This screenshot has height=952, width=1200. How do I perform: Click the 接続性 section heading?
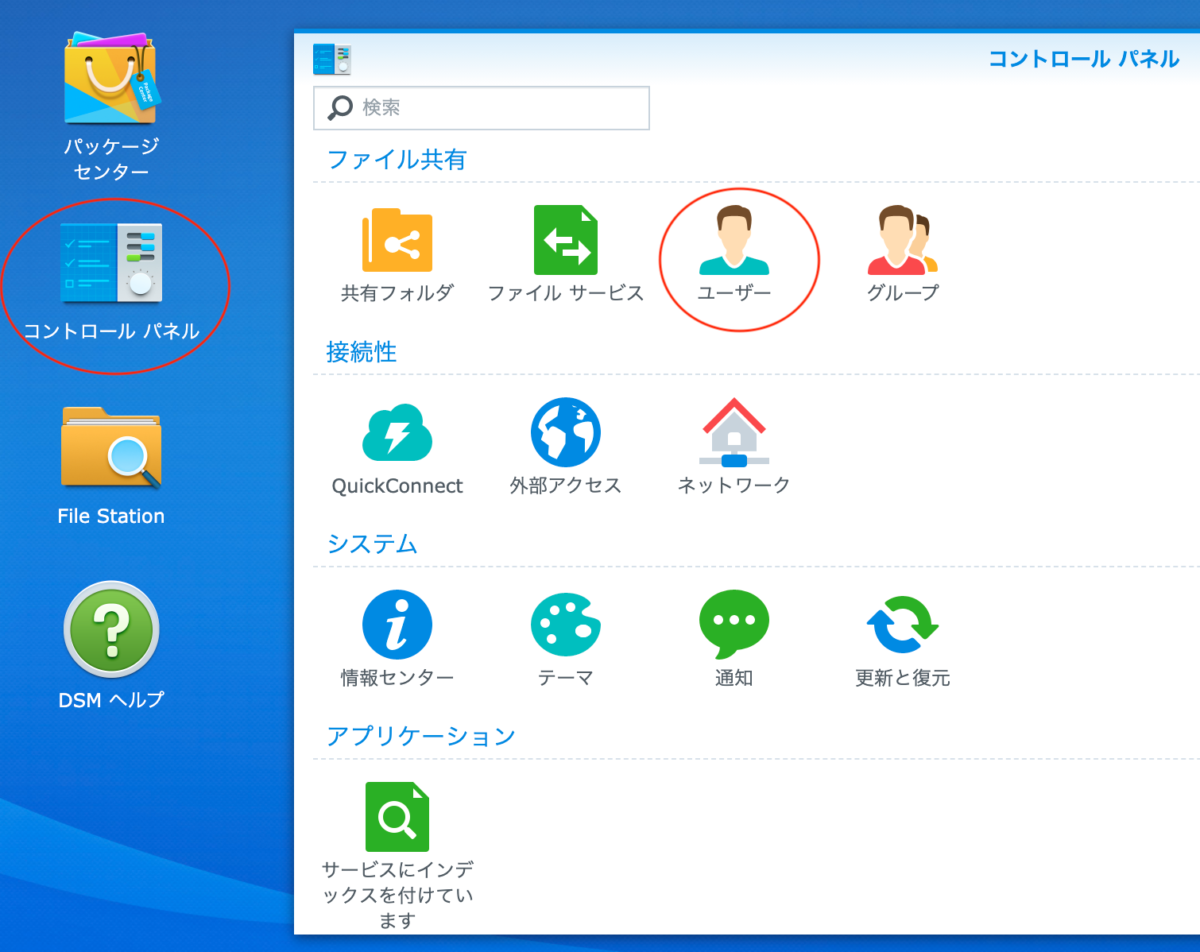coord(362,351)
